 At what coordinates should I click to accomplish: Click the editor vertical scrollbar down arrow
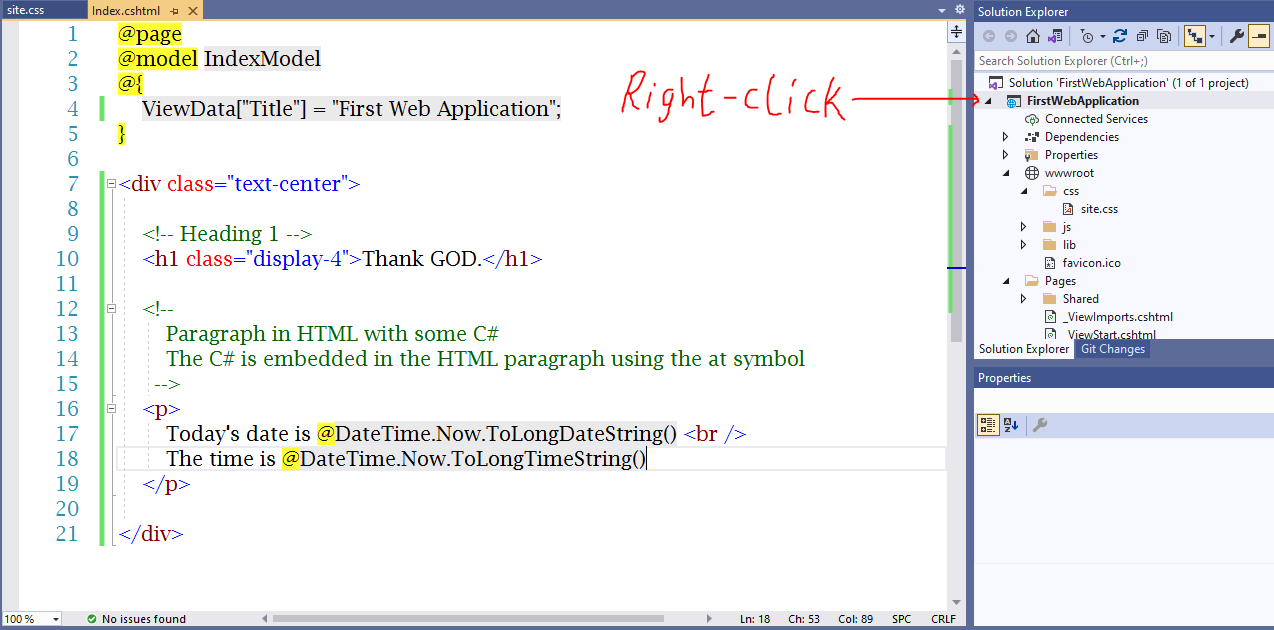[956, 602]
